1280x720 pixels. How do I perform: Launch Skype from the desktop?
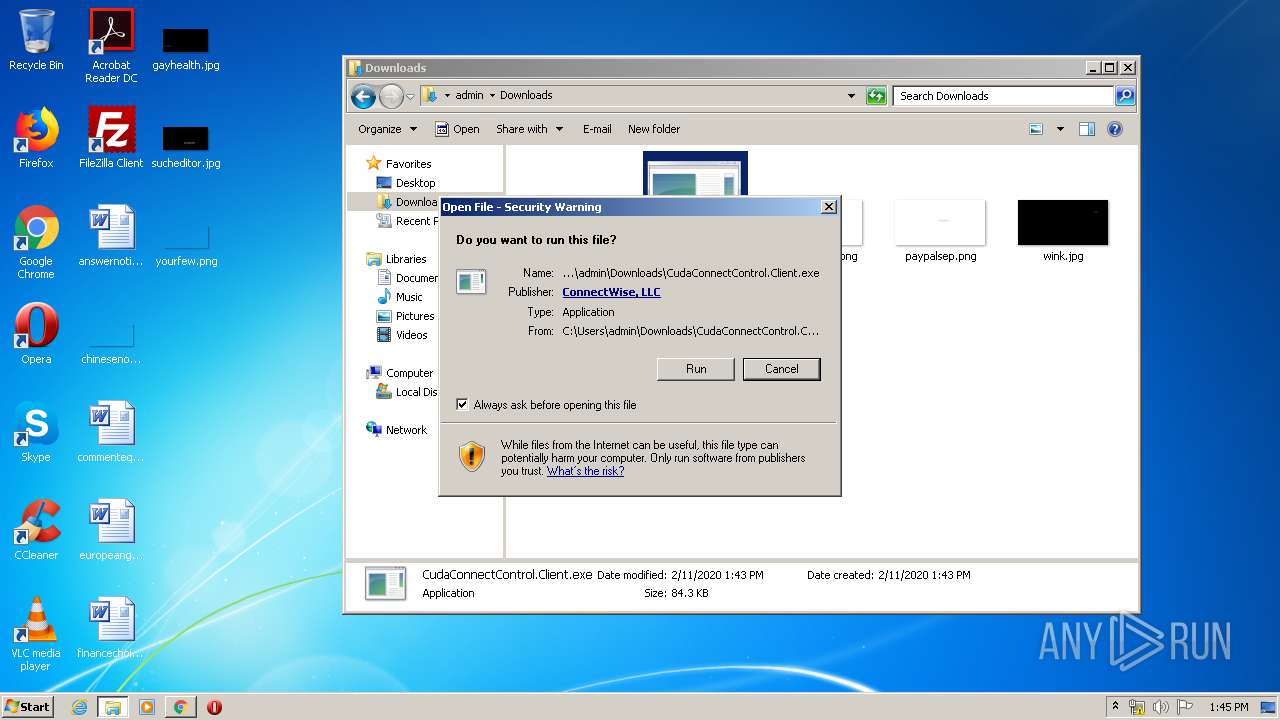pyautogui.click(x=36, y=432)
